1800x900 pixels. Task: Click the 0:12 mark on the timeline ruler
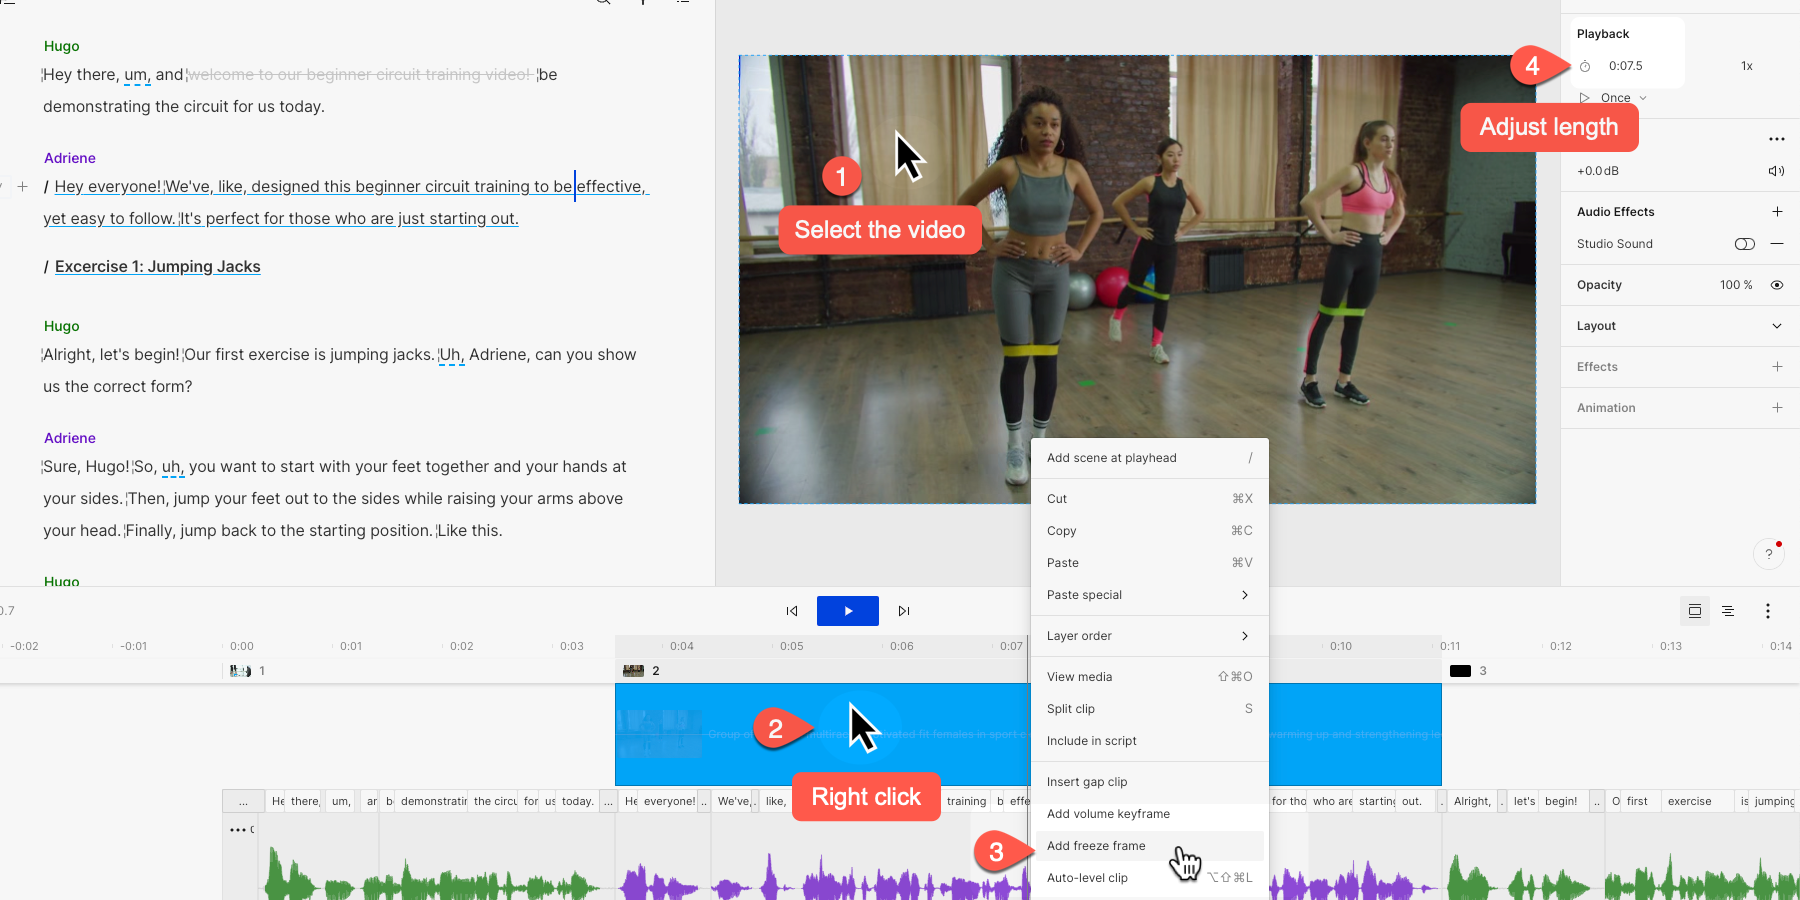coord(1561,646)
